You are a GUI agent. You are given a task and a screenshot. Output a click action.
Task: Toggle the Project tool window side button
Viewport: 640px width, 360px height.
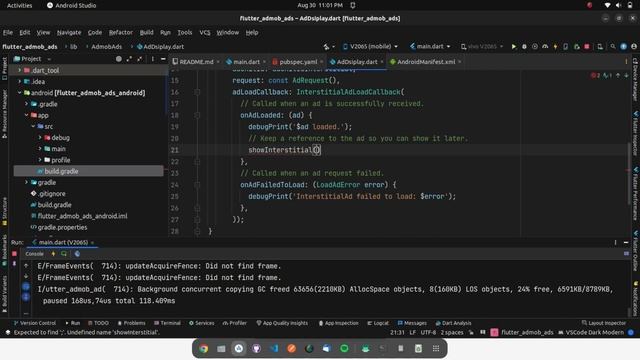tap(4, 68)
